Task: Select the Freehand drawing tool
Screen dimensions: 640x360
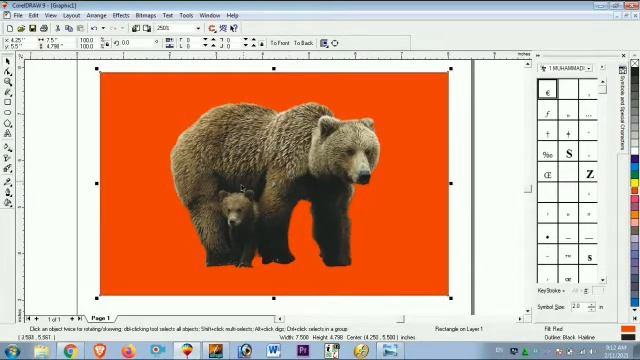Action: point(8,93)
